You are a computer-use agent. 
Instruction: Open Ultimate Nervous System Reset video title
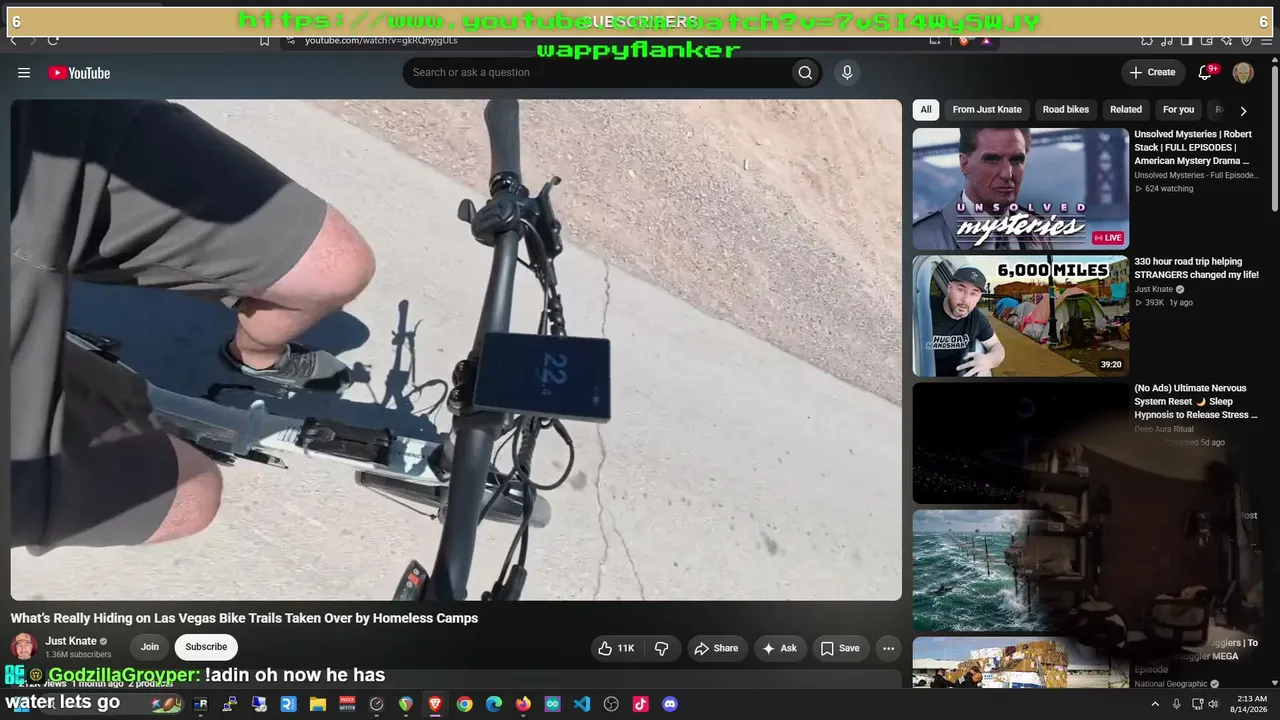tap(1196, 401)
